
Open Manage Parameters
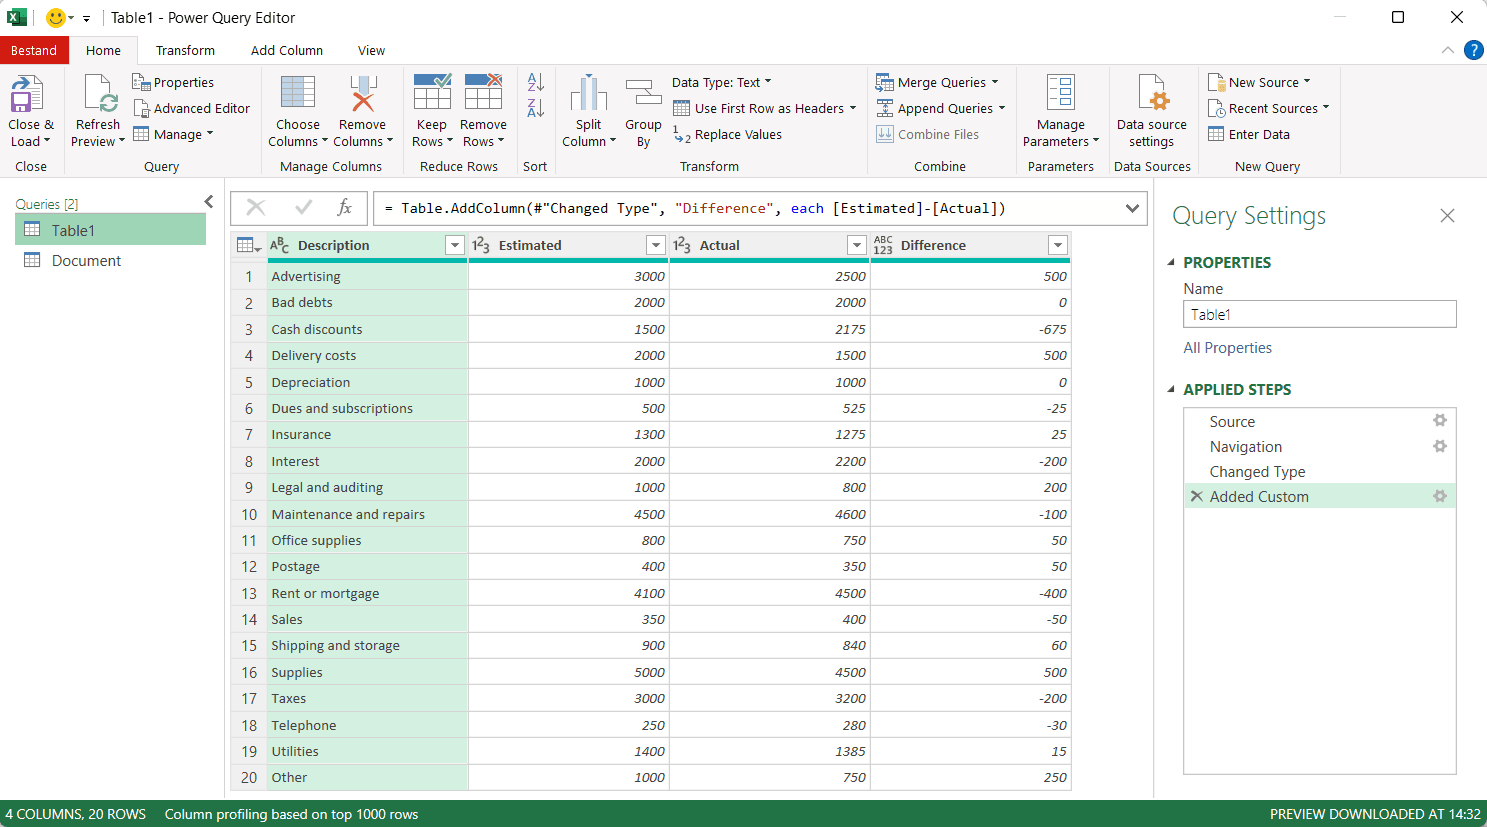coord(1061,110)
